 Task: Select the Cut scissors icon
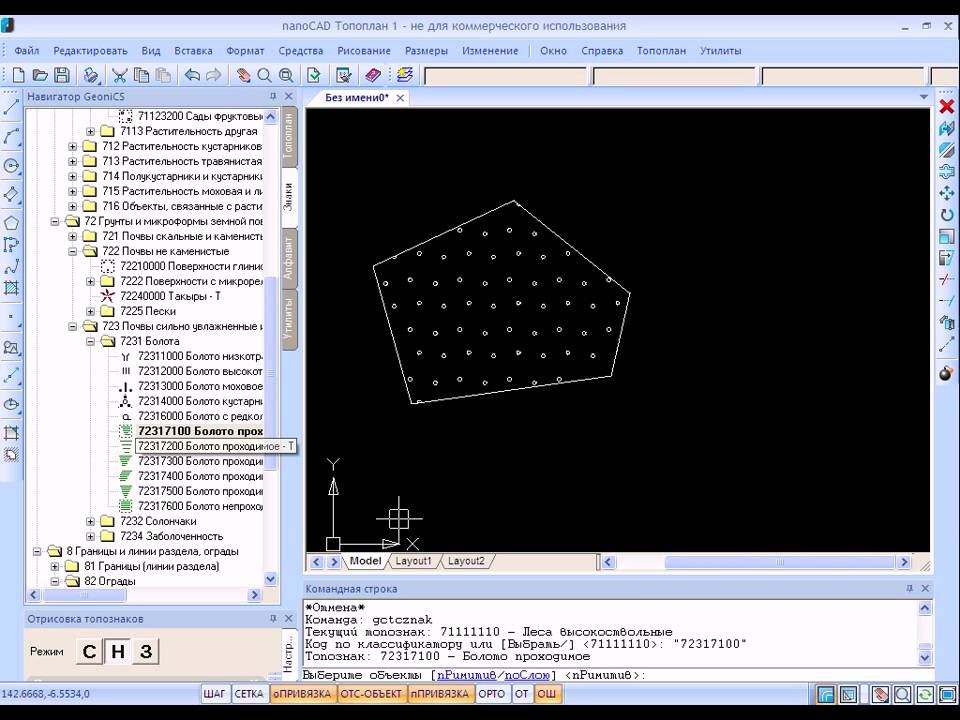[119, 75]
